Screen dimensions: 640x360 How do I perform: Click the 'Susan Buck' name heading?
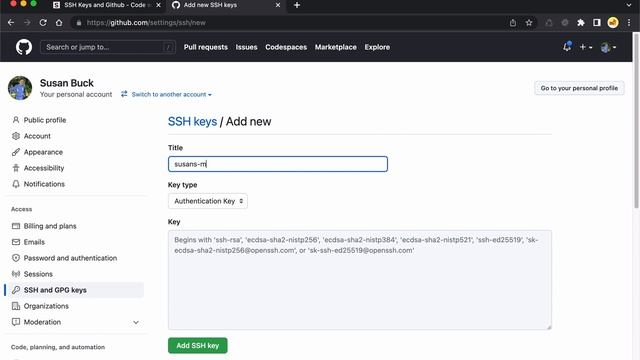67,83
